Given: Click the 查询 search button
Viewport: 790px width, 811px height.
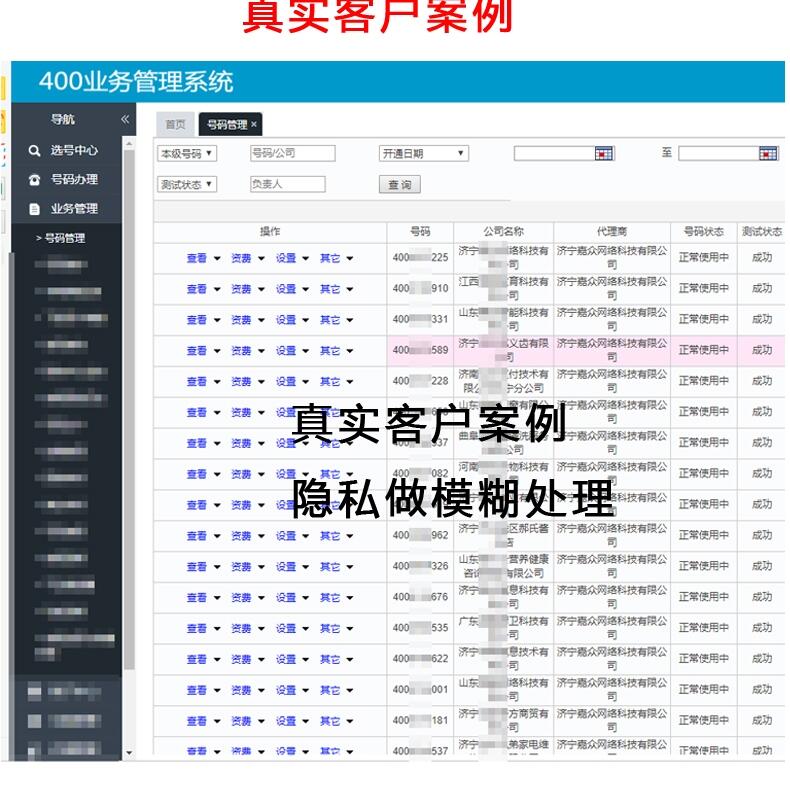Looking at the screenshot, I should tap(399, 185).
